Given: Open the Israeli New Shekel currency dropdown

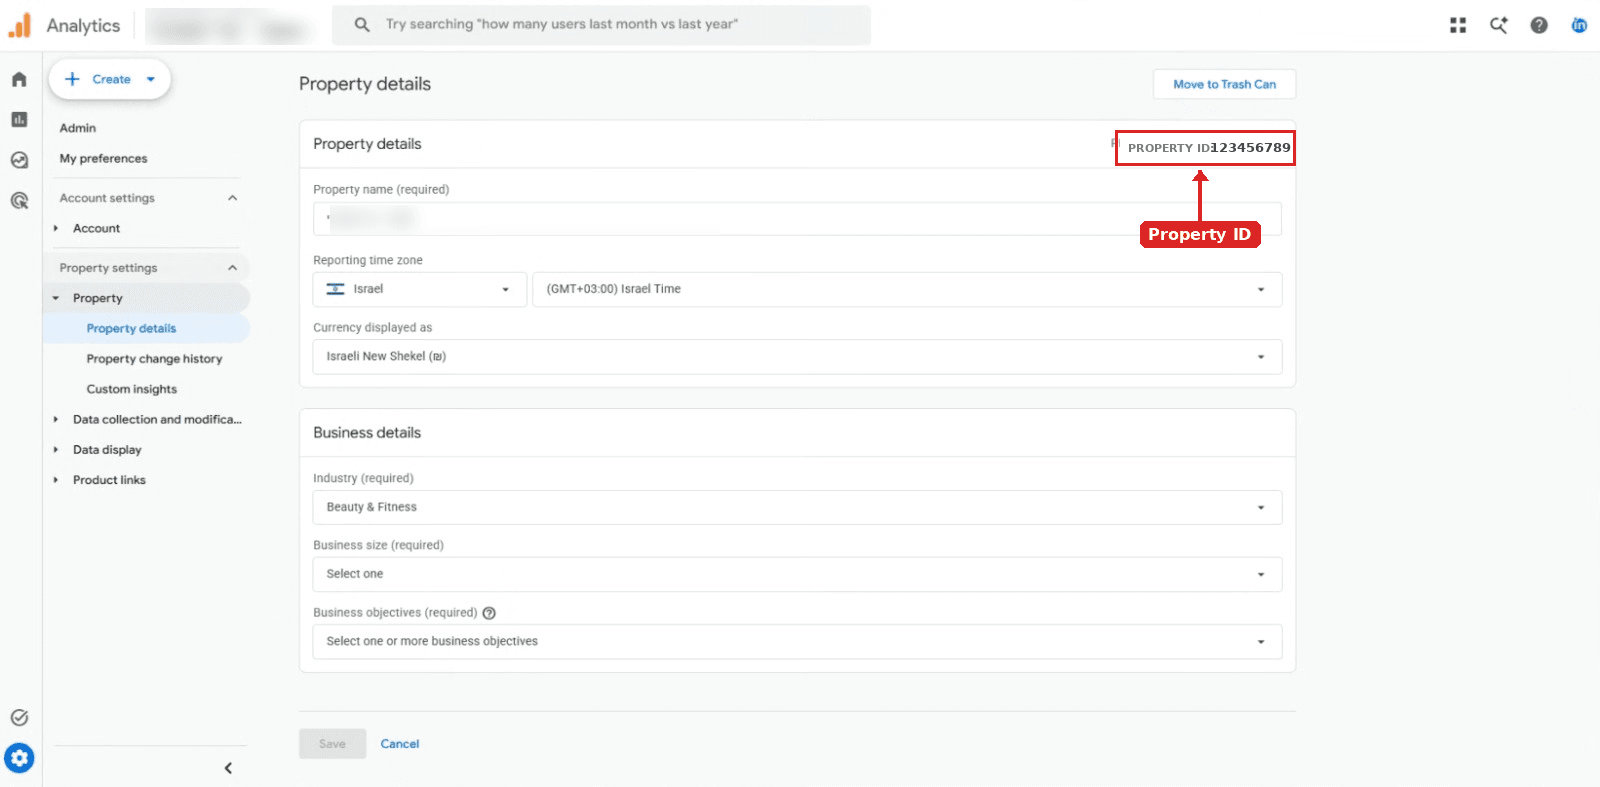Looking at the screenshot, I should (797, 357).
